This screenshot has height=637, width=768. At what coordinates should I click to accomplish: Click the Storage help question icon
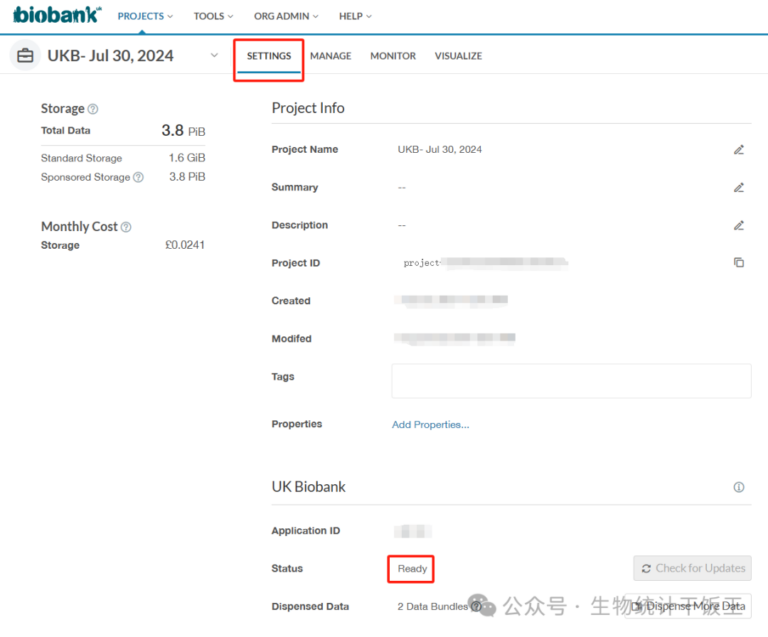click(93, 109)
